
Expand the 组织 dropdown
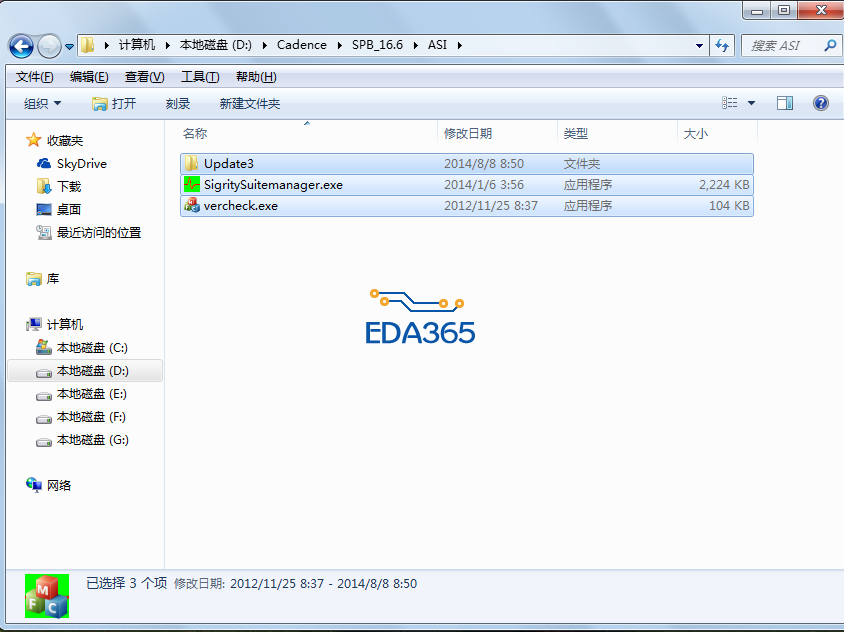pos(43,103)
